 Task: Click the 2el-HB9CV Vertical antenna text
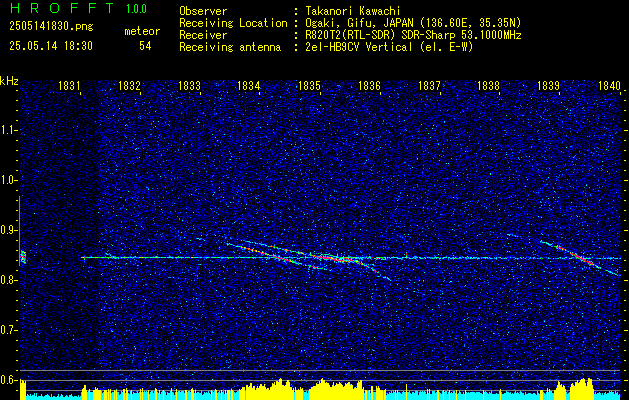(x=389, y=47)
